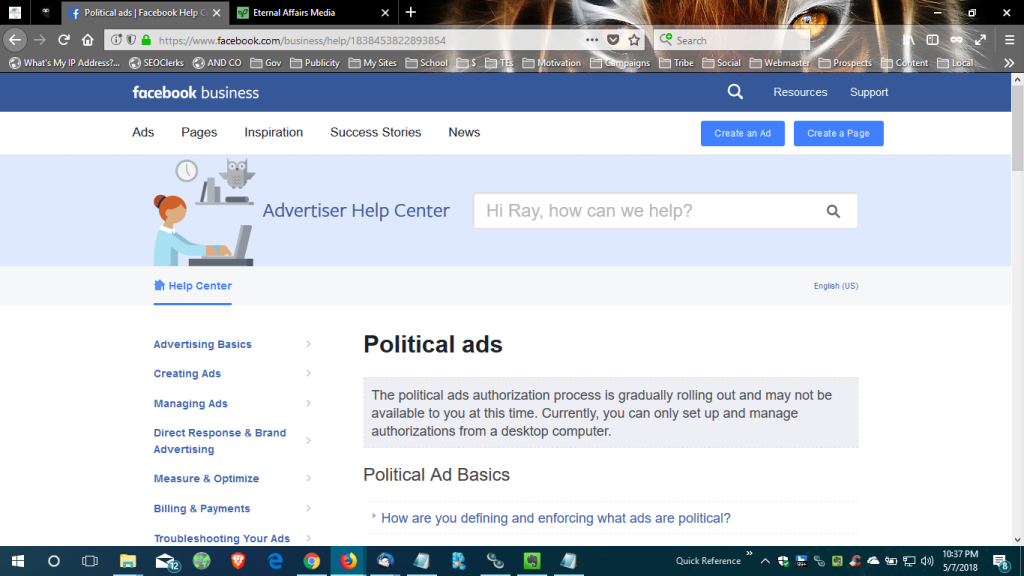Click the Firefox reload page icon
Viewport: 1024px width, 576px height.
pyautogui.click(x=64, y=40)
